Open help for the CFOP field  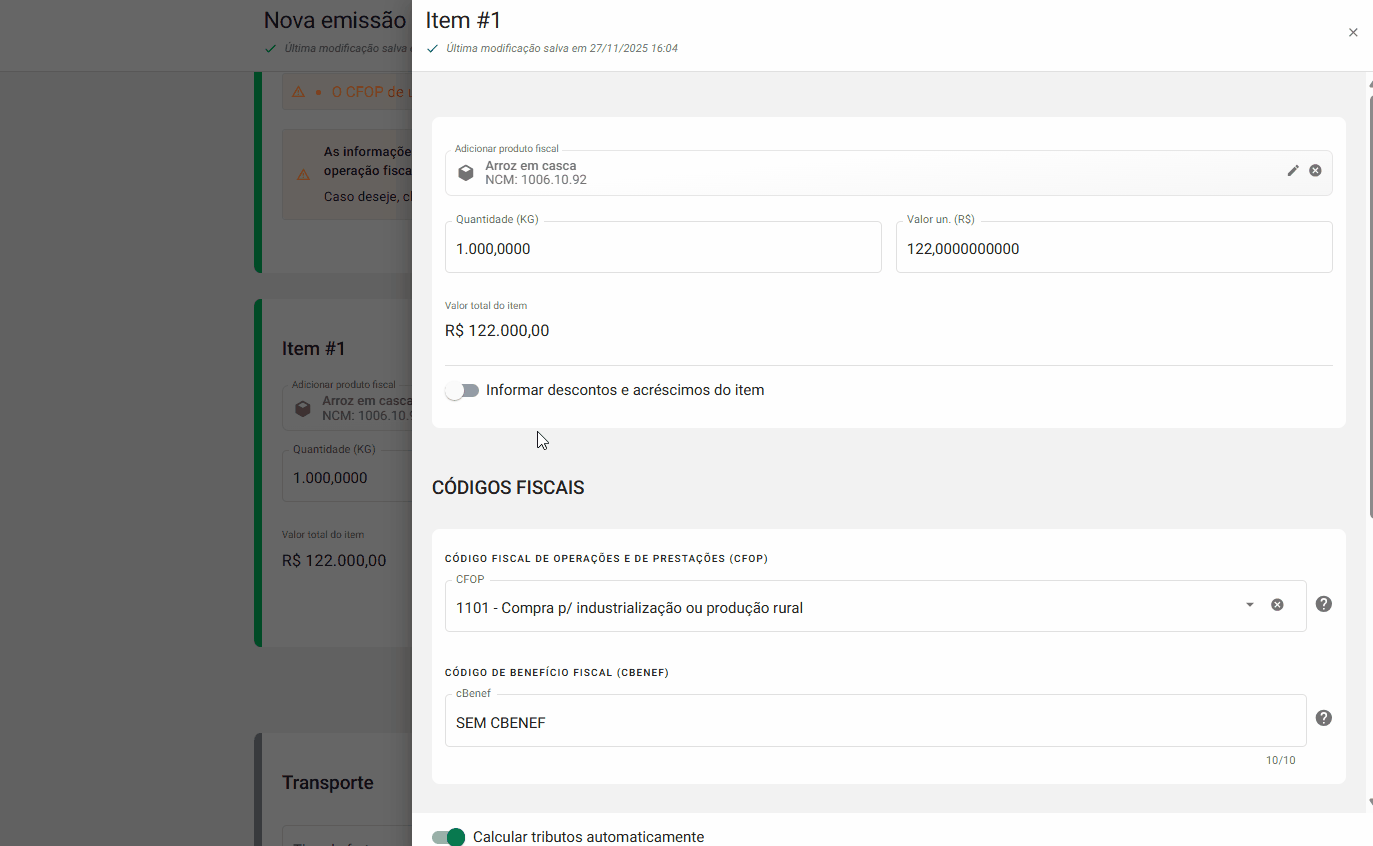1323,604
